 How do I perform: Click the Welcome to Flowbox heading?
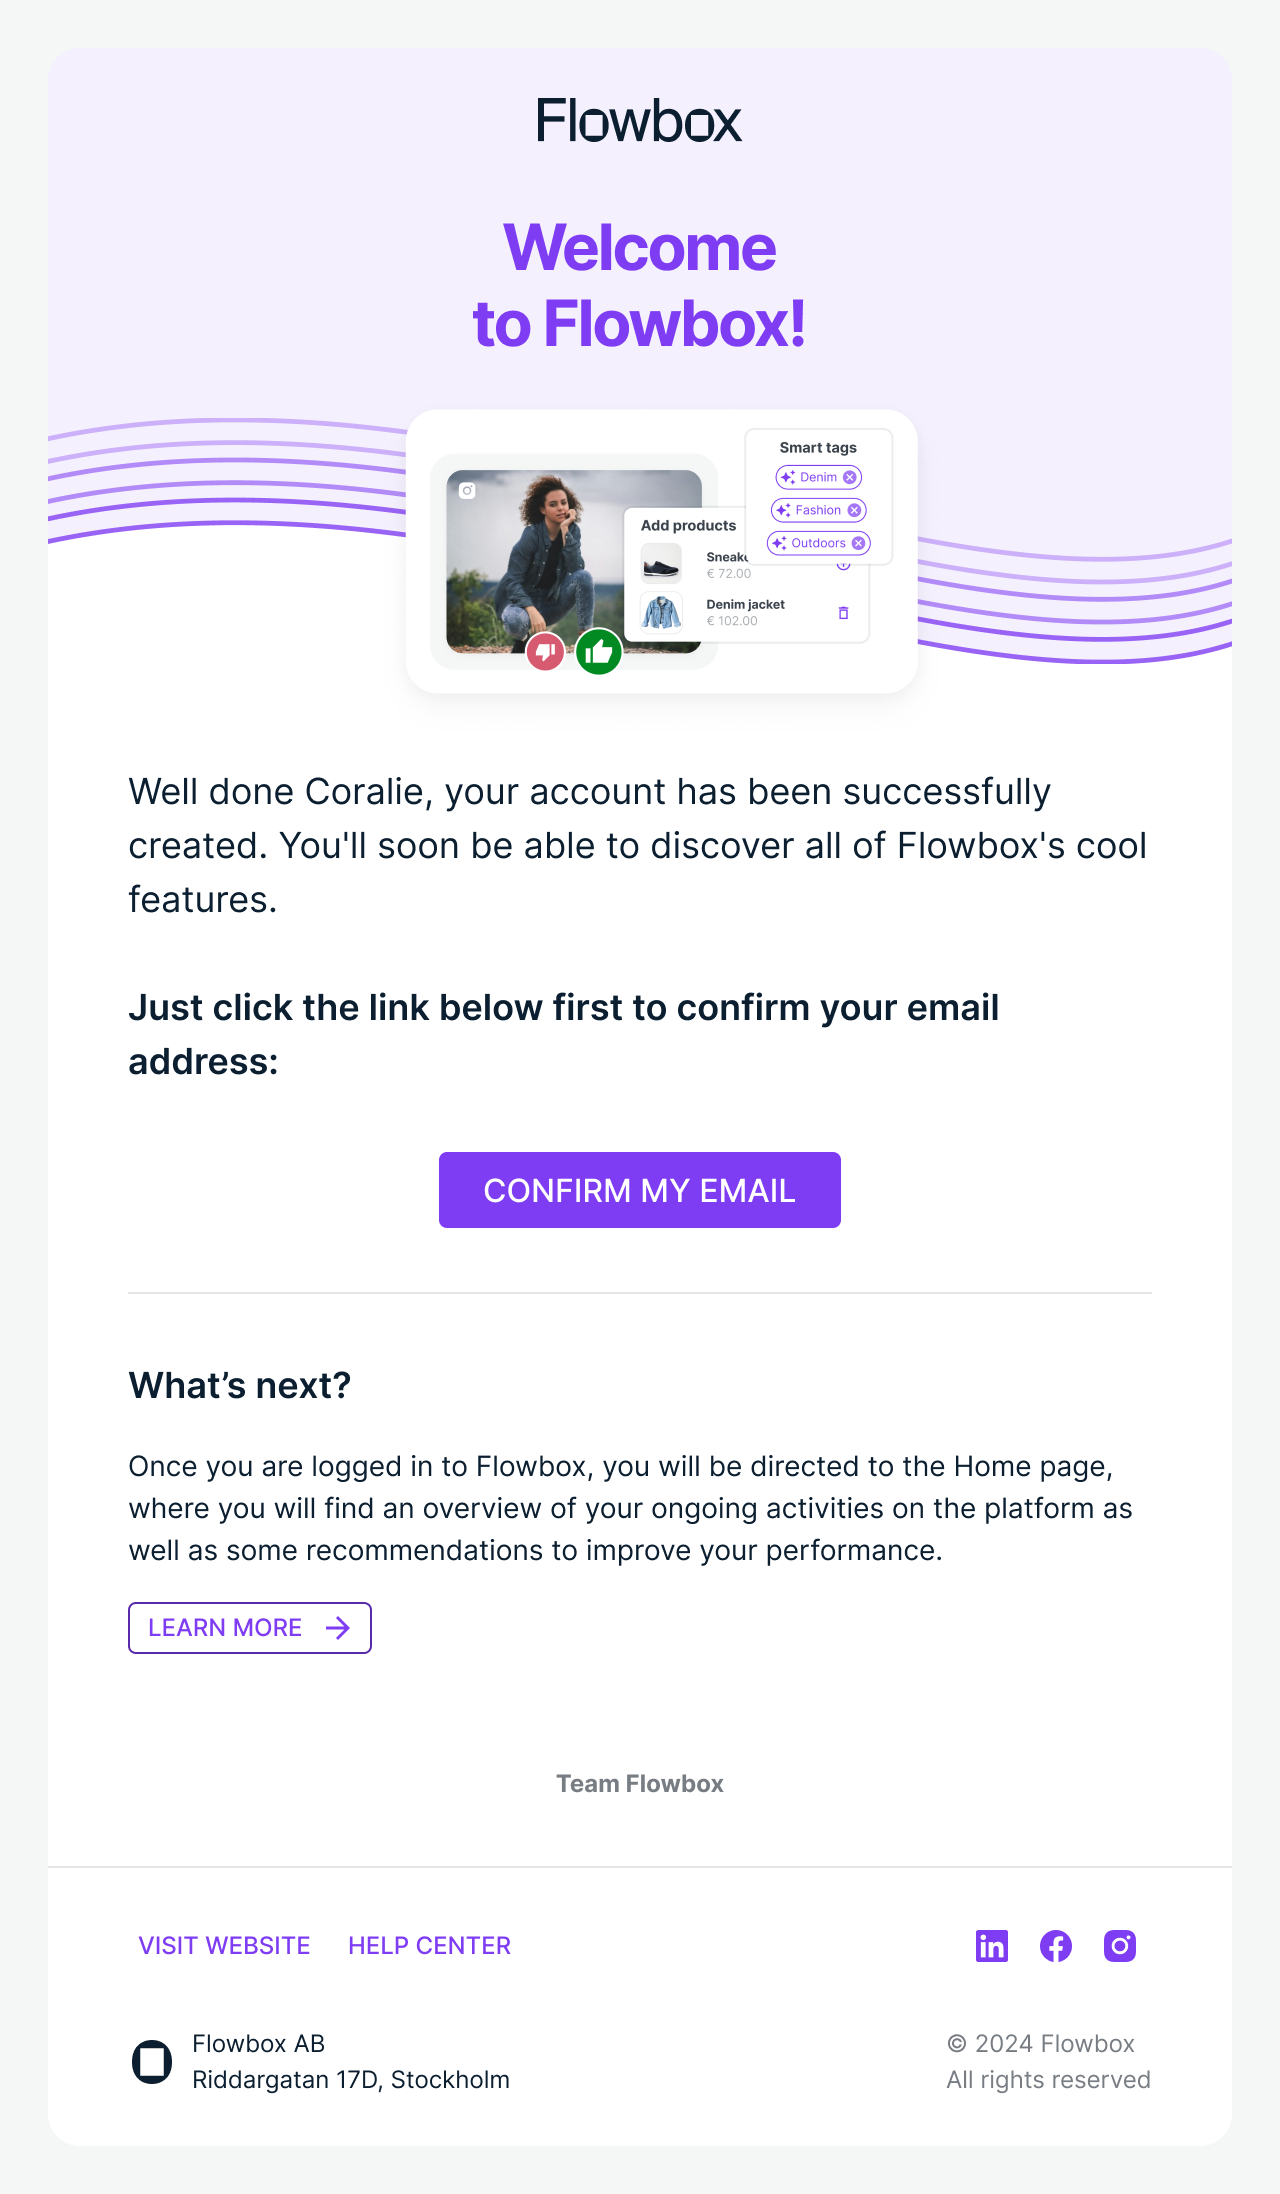639,286
